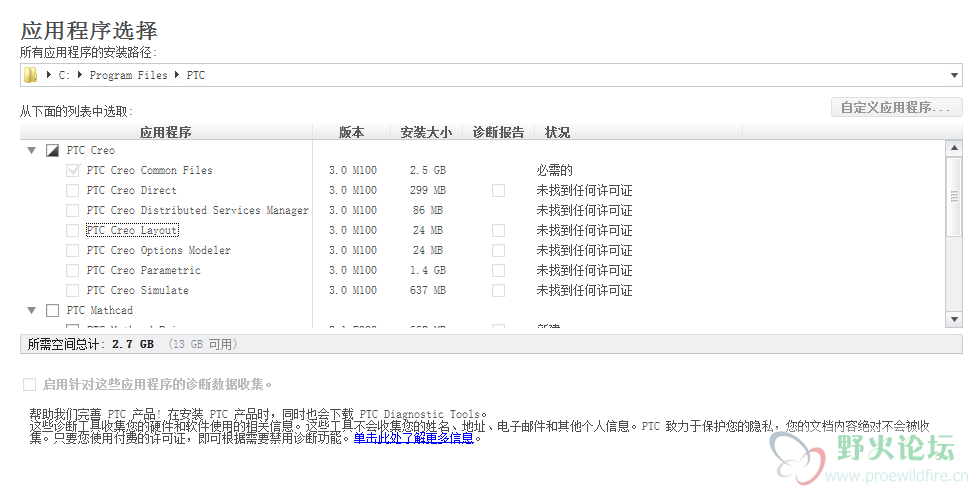Check PTC Creo Options Modeler box
Screen dimensions: 978x494
pyautogui.click(x=73, y=250)
